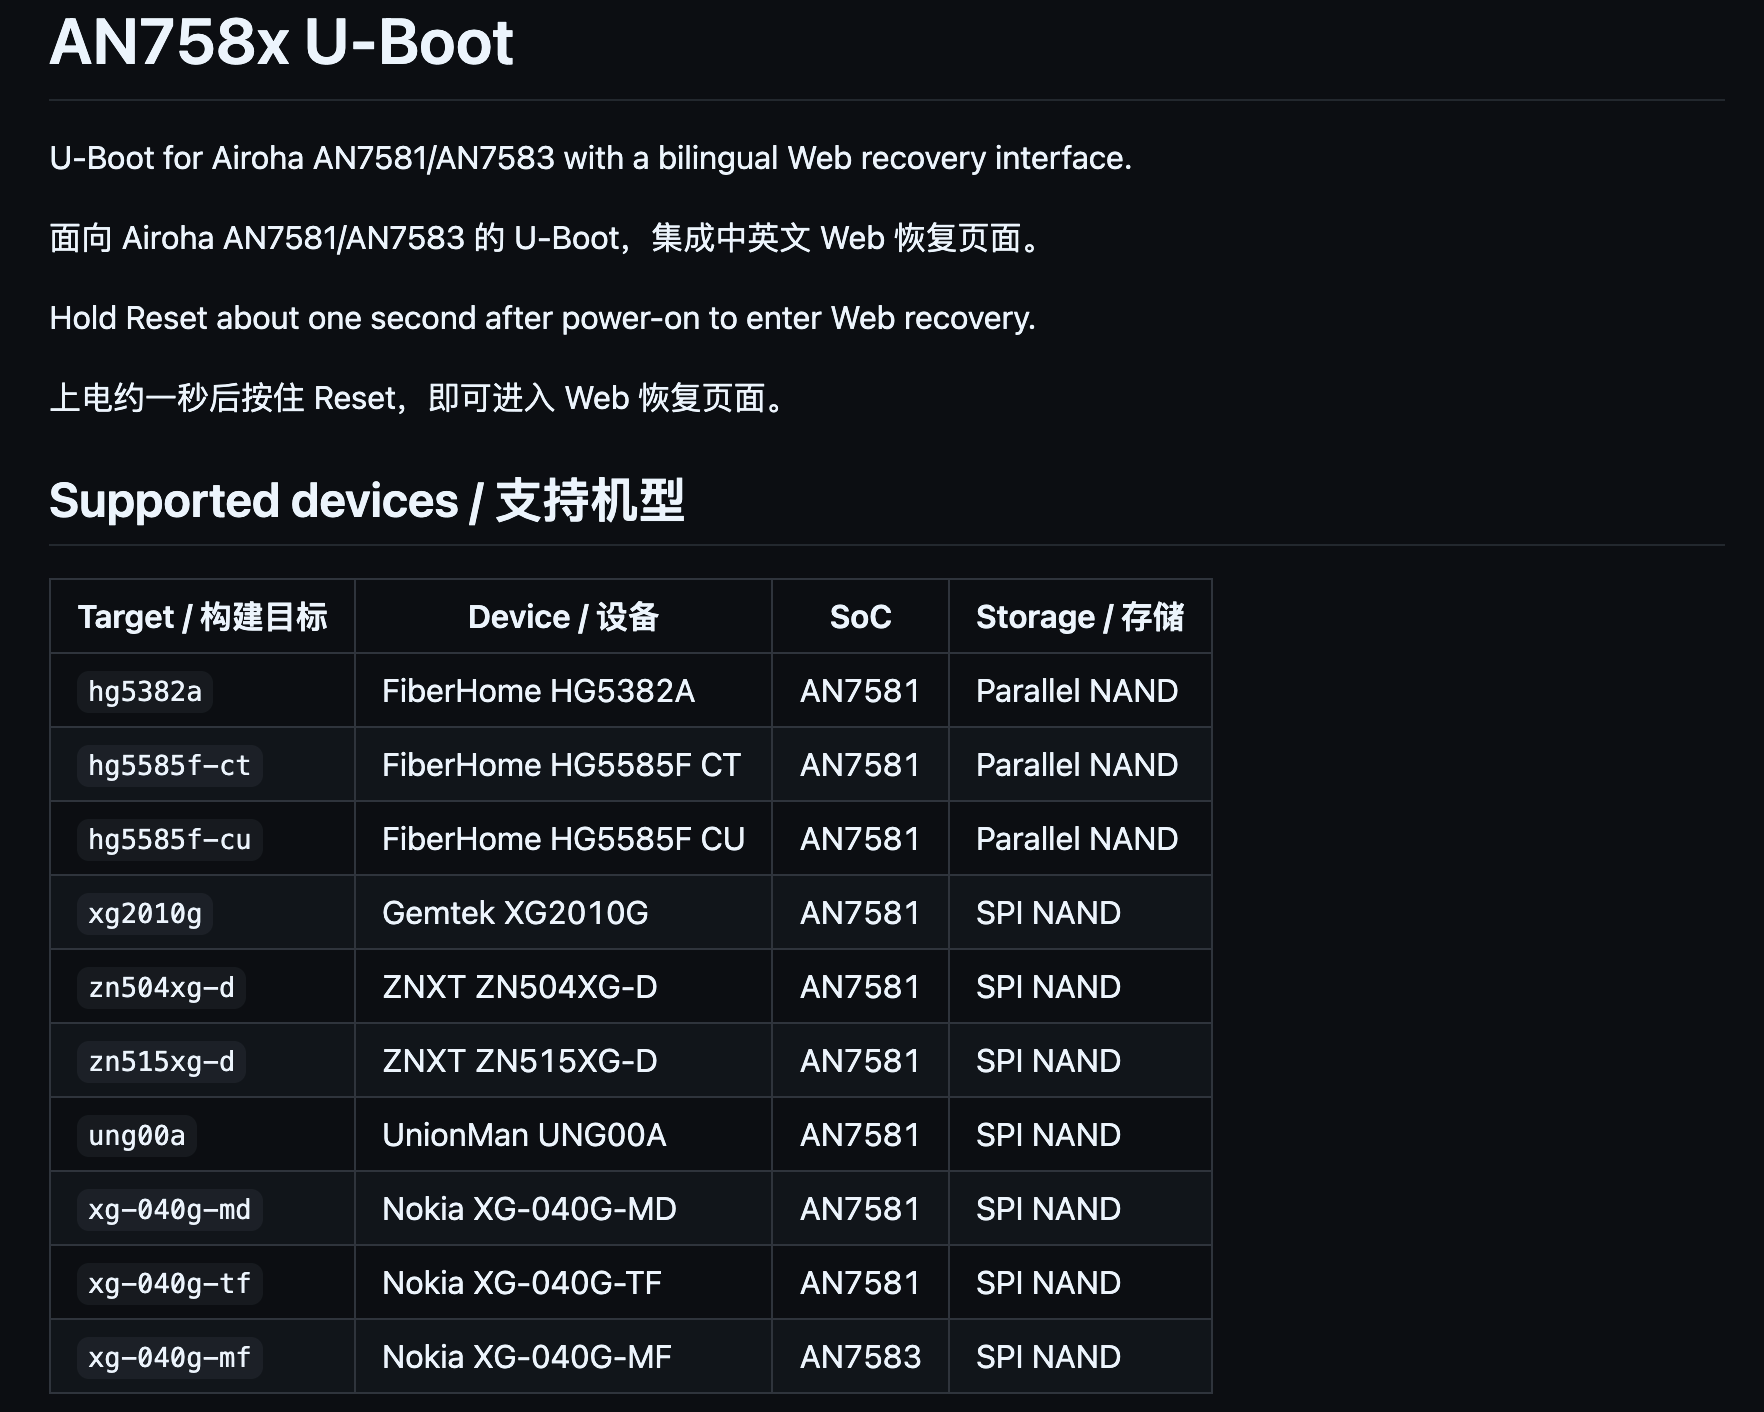Click the AN7581 SoC cell in the hg5585f-cu row

860,839
